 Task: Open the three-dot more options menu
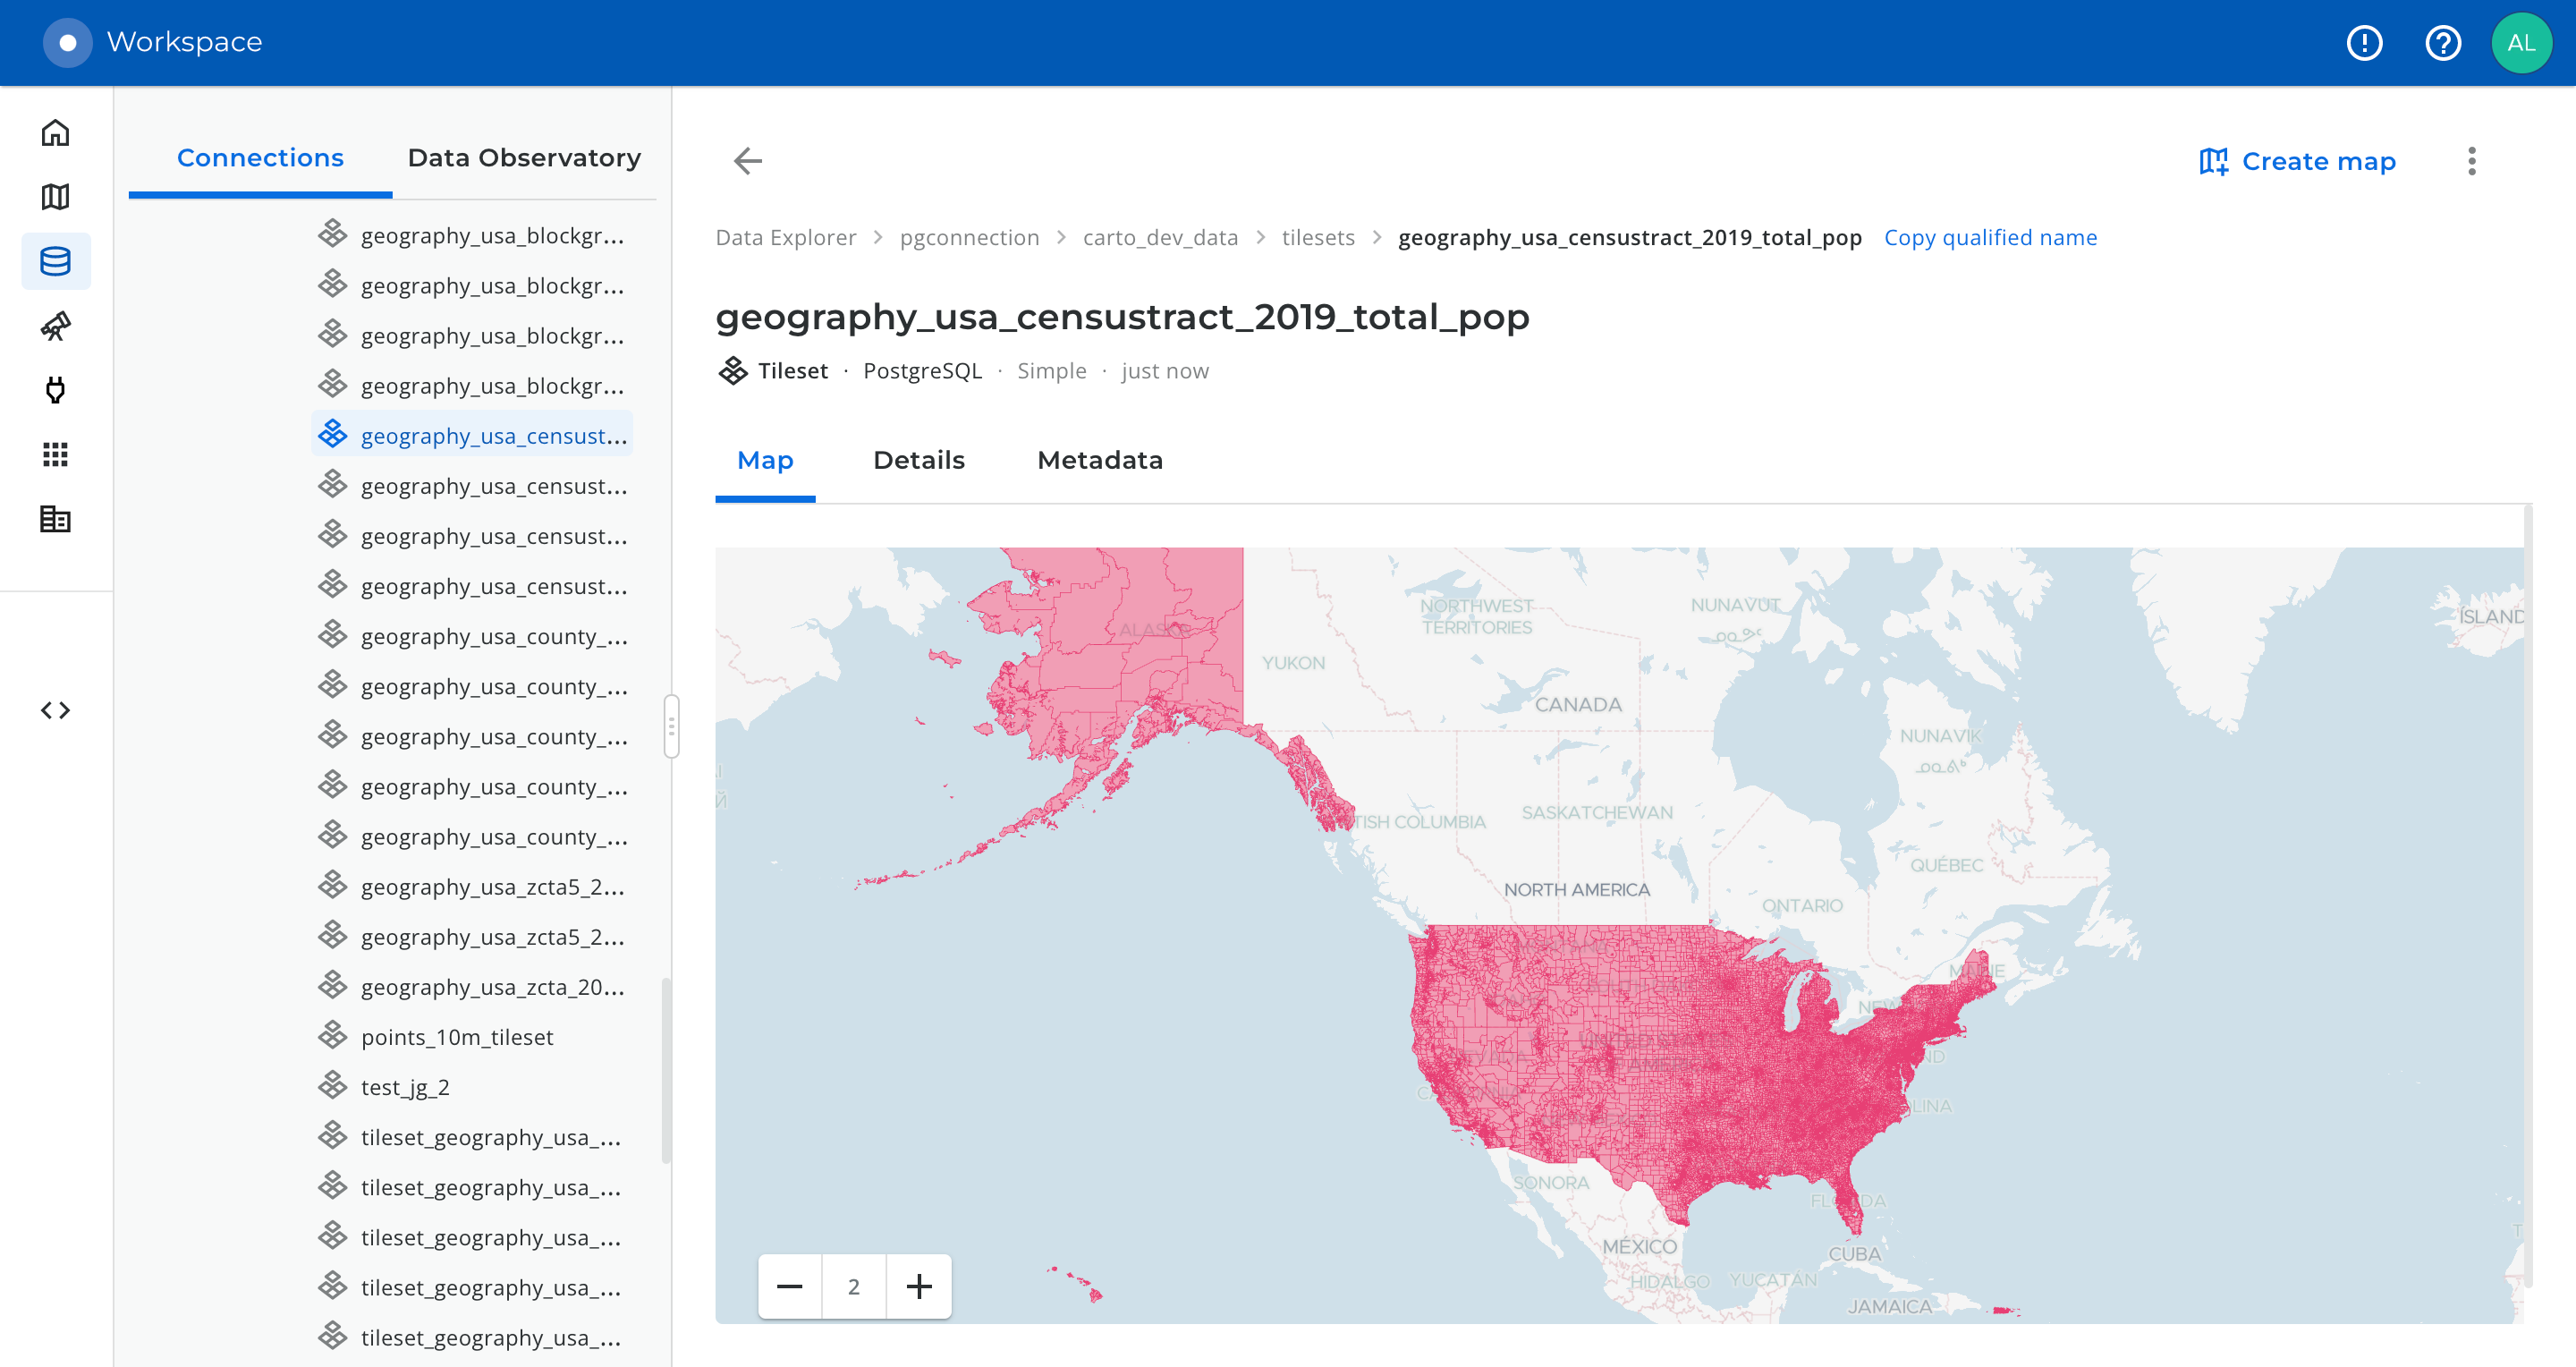point(2471,161)
